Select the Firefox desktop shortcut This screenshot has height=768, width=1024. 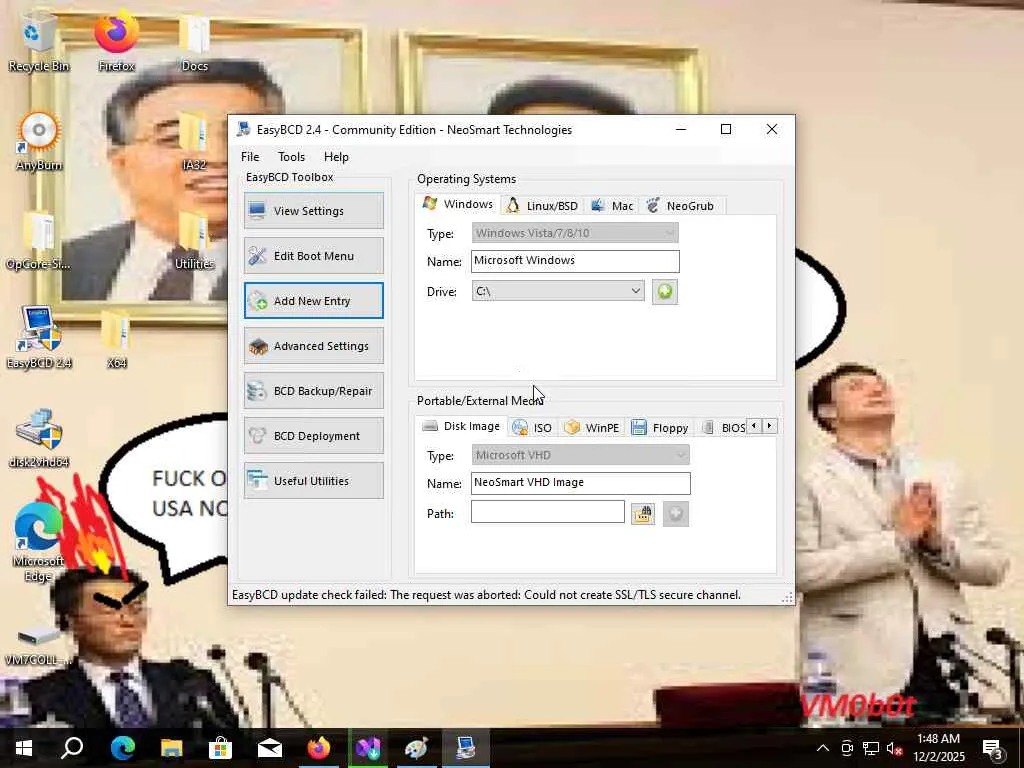click(x=116, y=43)
